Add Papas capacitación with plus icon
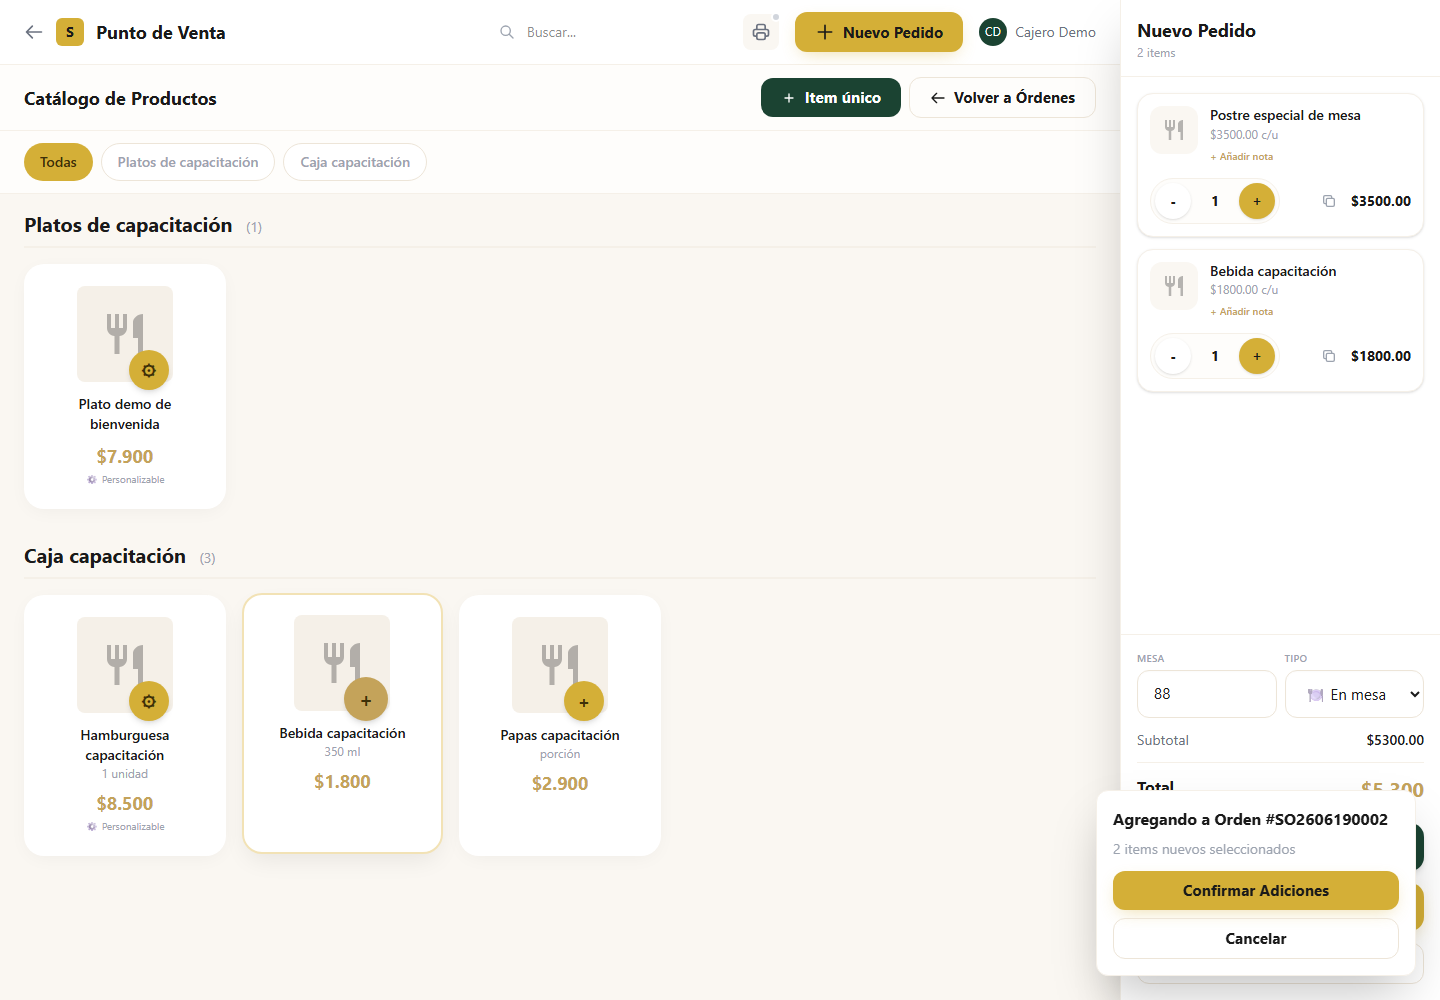Viewport: 1440px width, 1000px height. [584, 702]
